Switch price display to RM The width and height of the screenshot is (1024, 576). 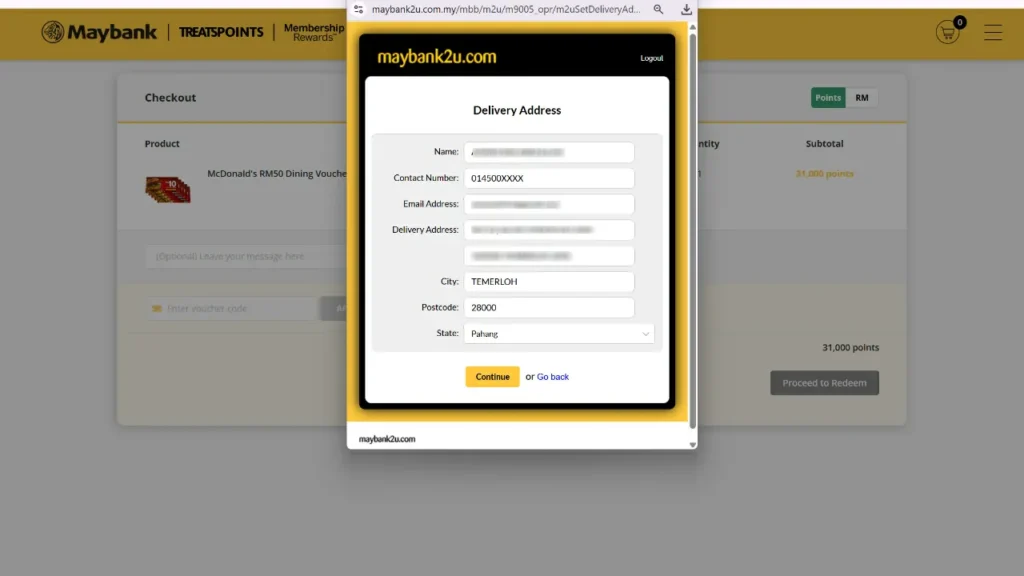tap(862, 98)
